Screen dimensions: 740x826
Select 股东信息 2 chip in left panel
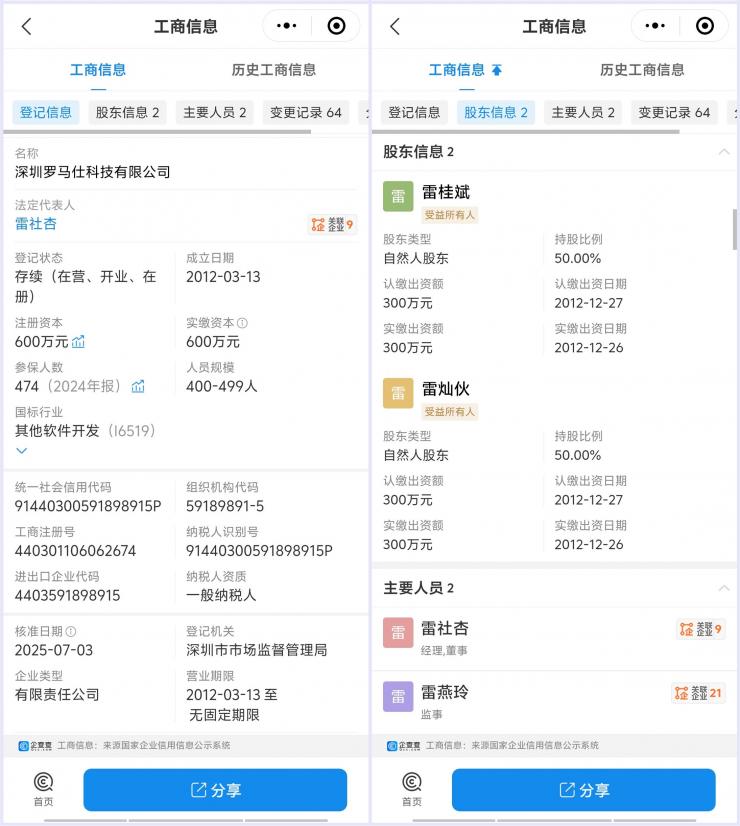pyautogui.click(x=127, y=112)
